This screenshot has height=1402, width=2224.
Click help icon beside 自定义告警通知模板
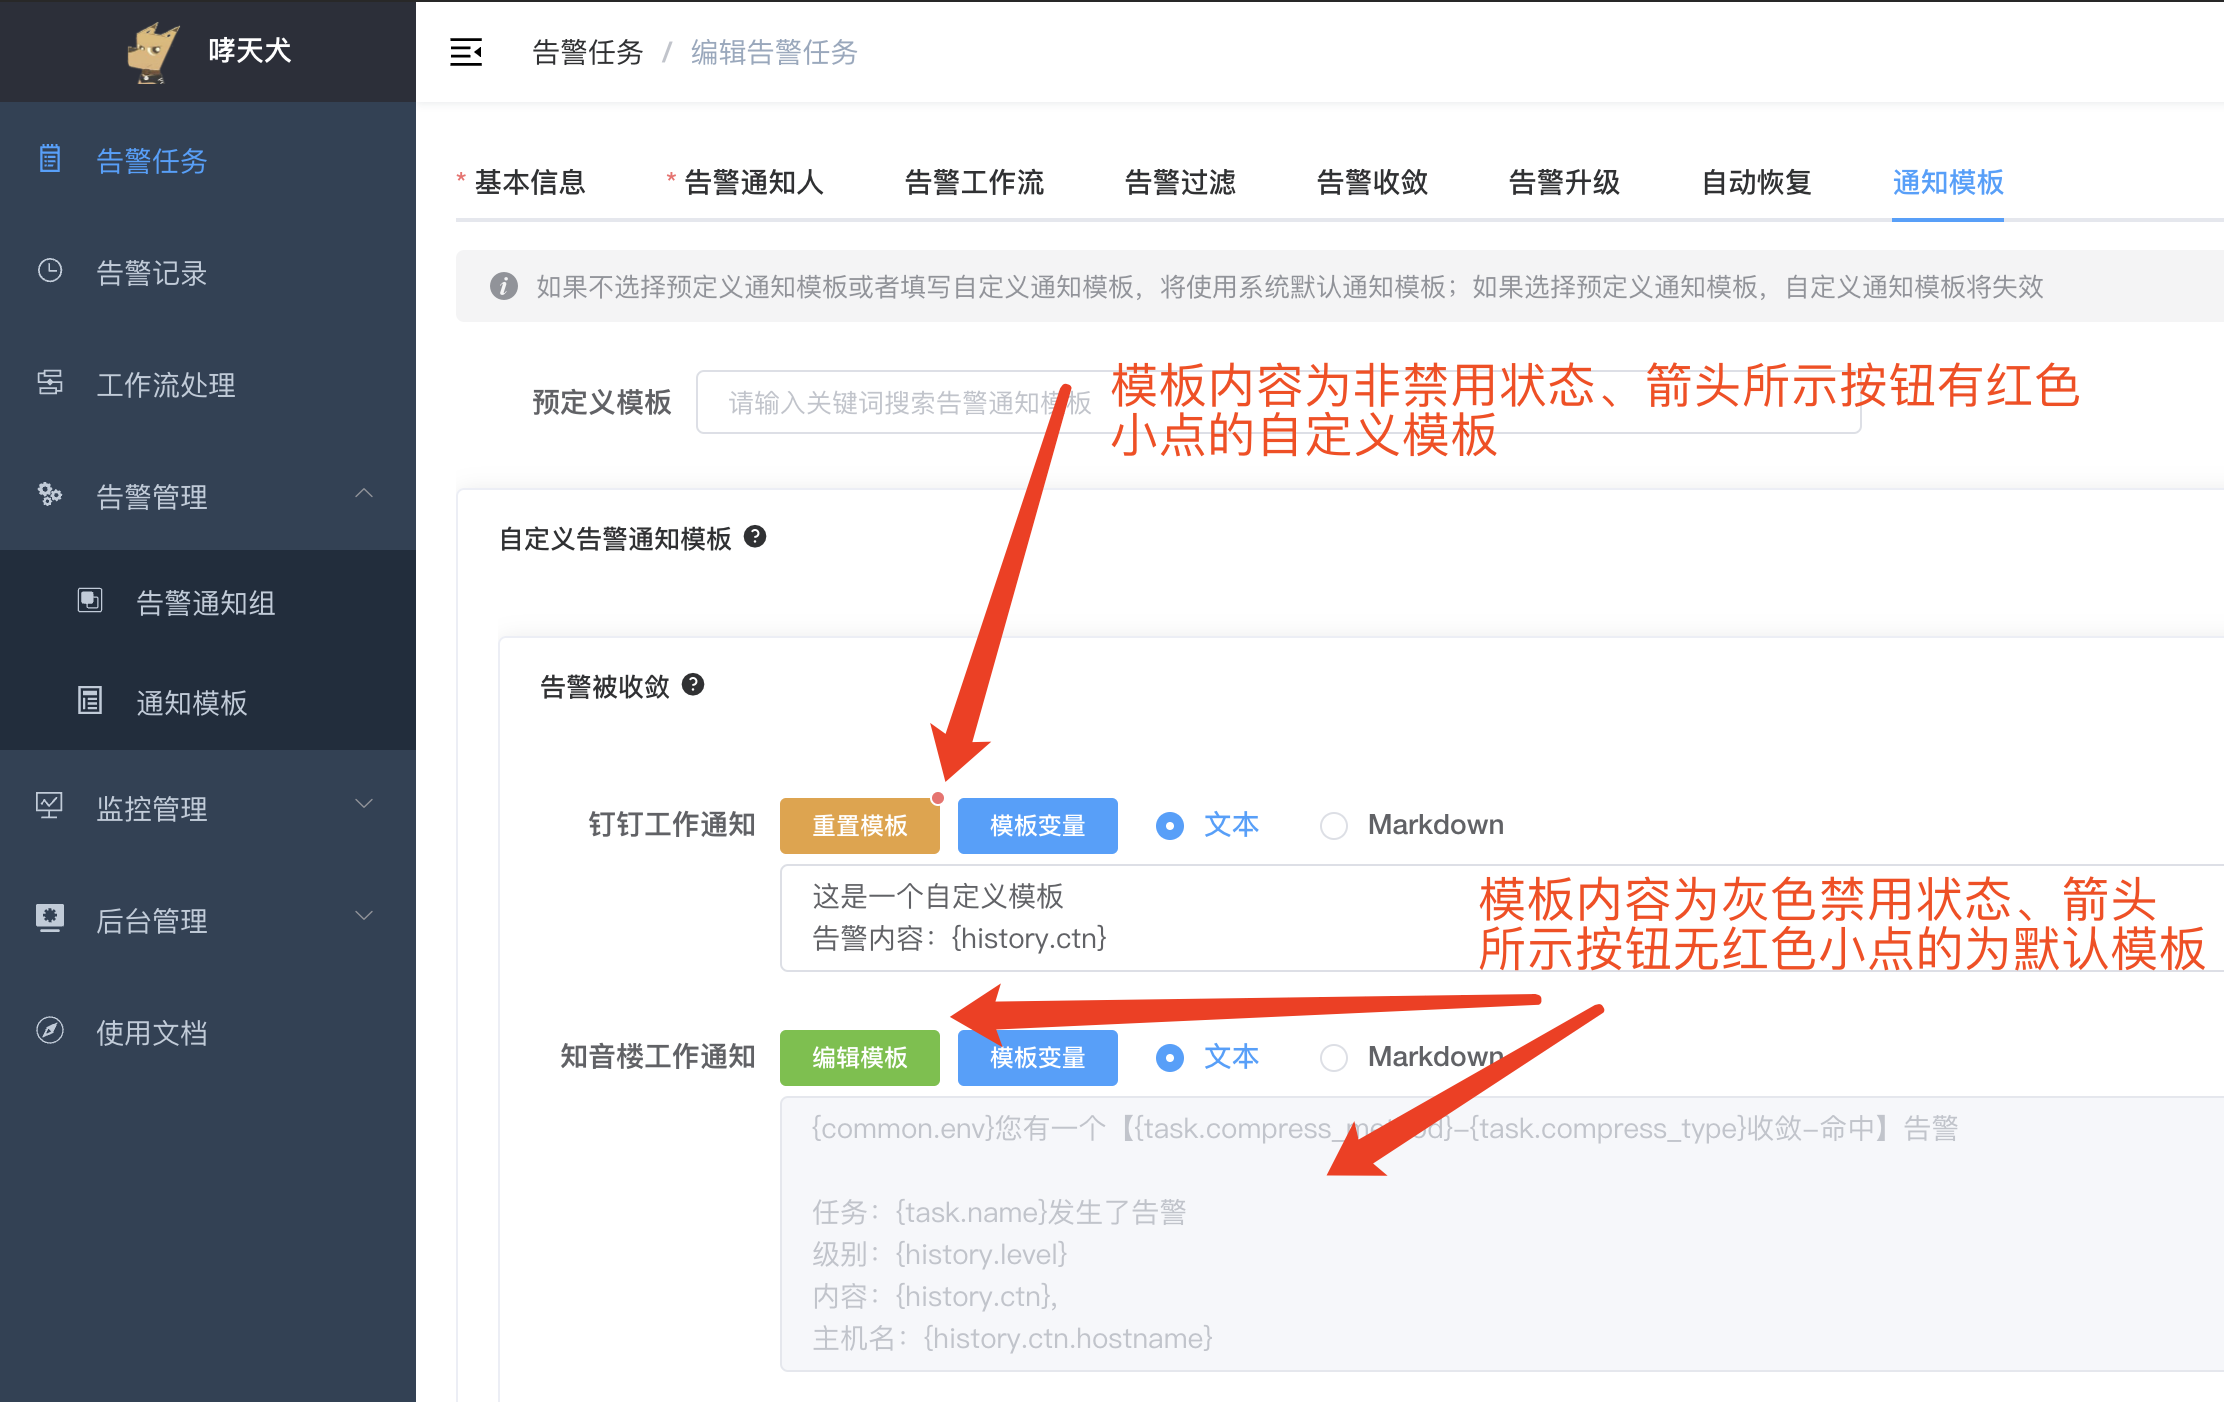point(755,537)
